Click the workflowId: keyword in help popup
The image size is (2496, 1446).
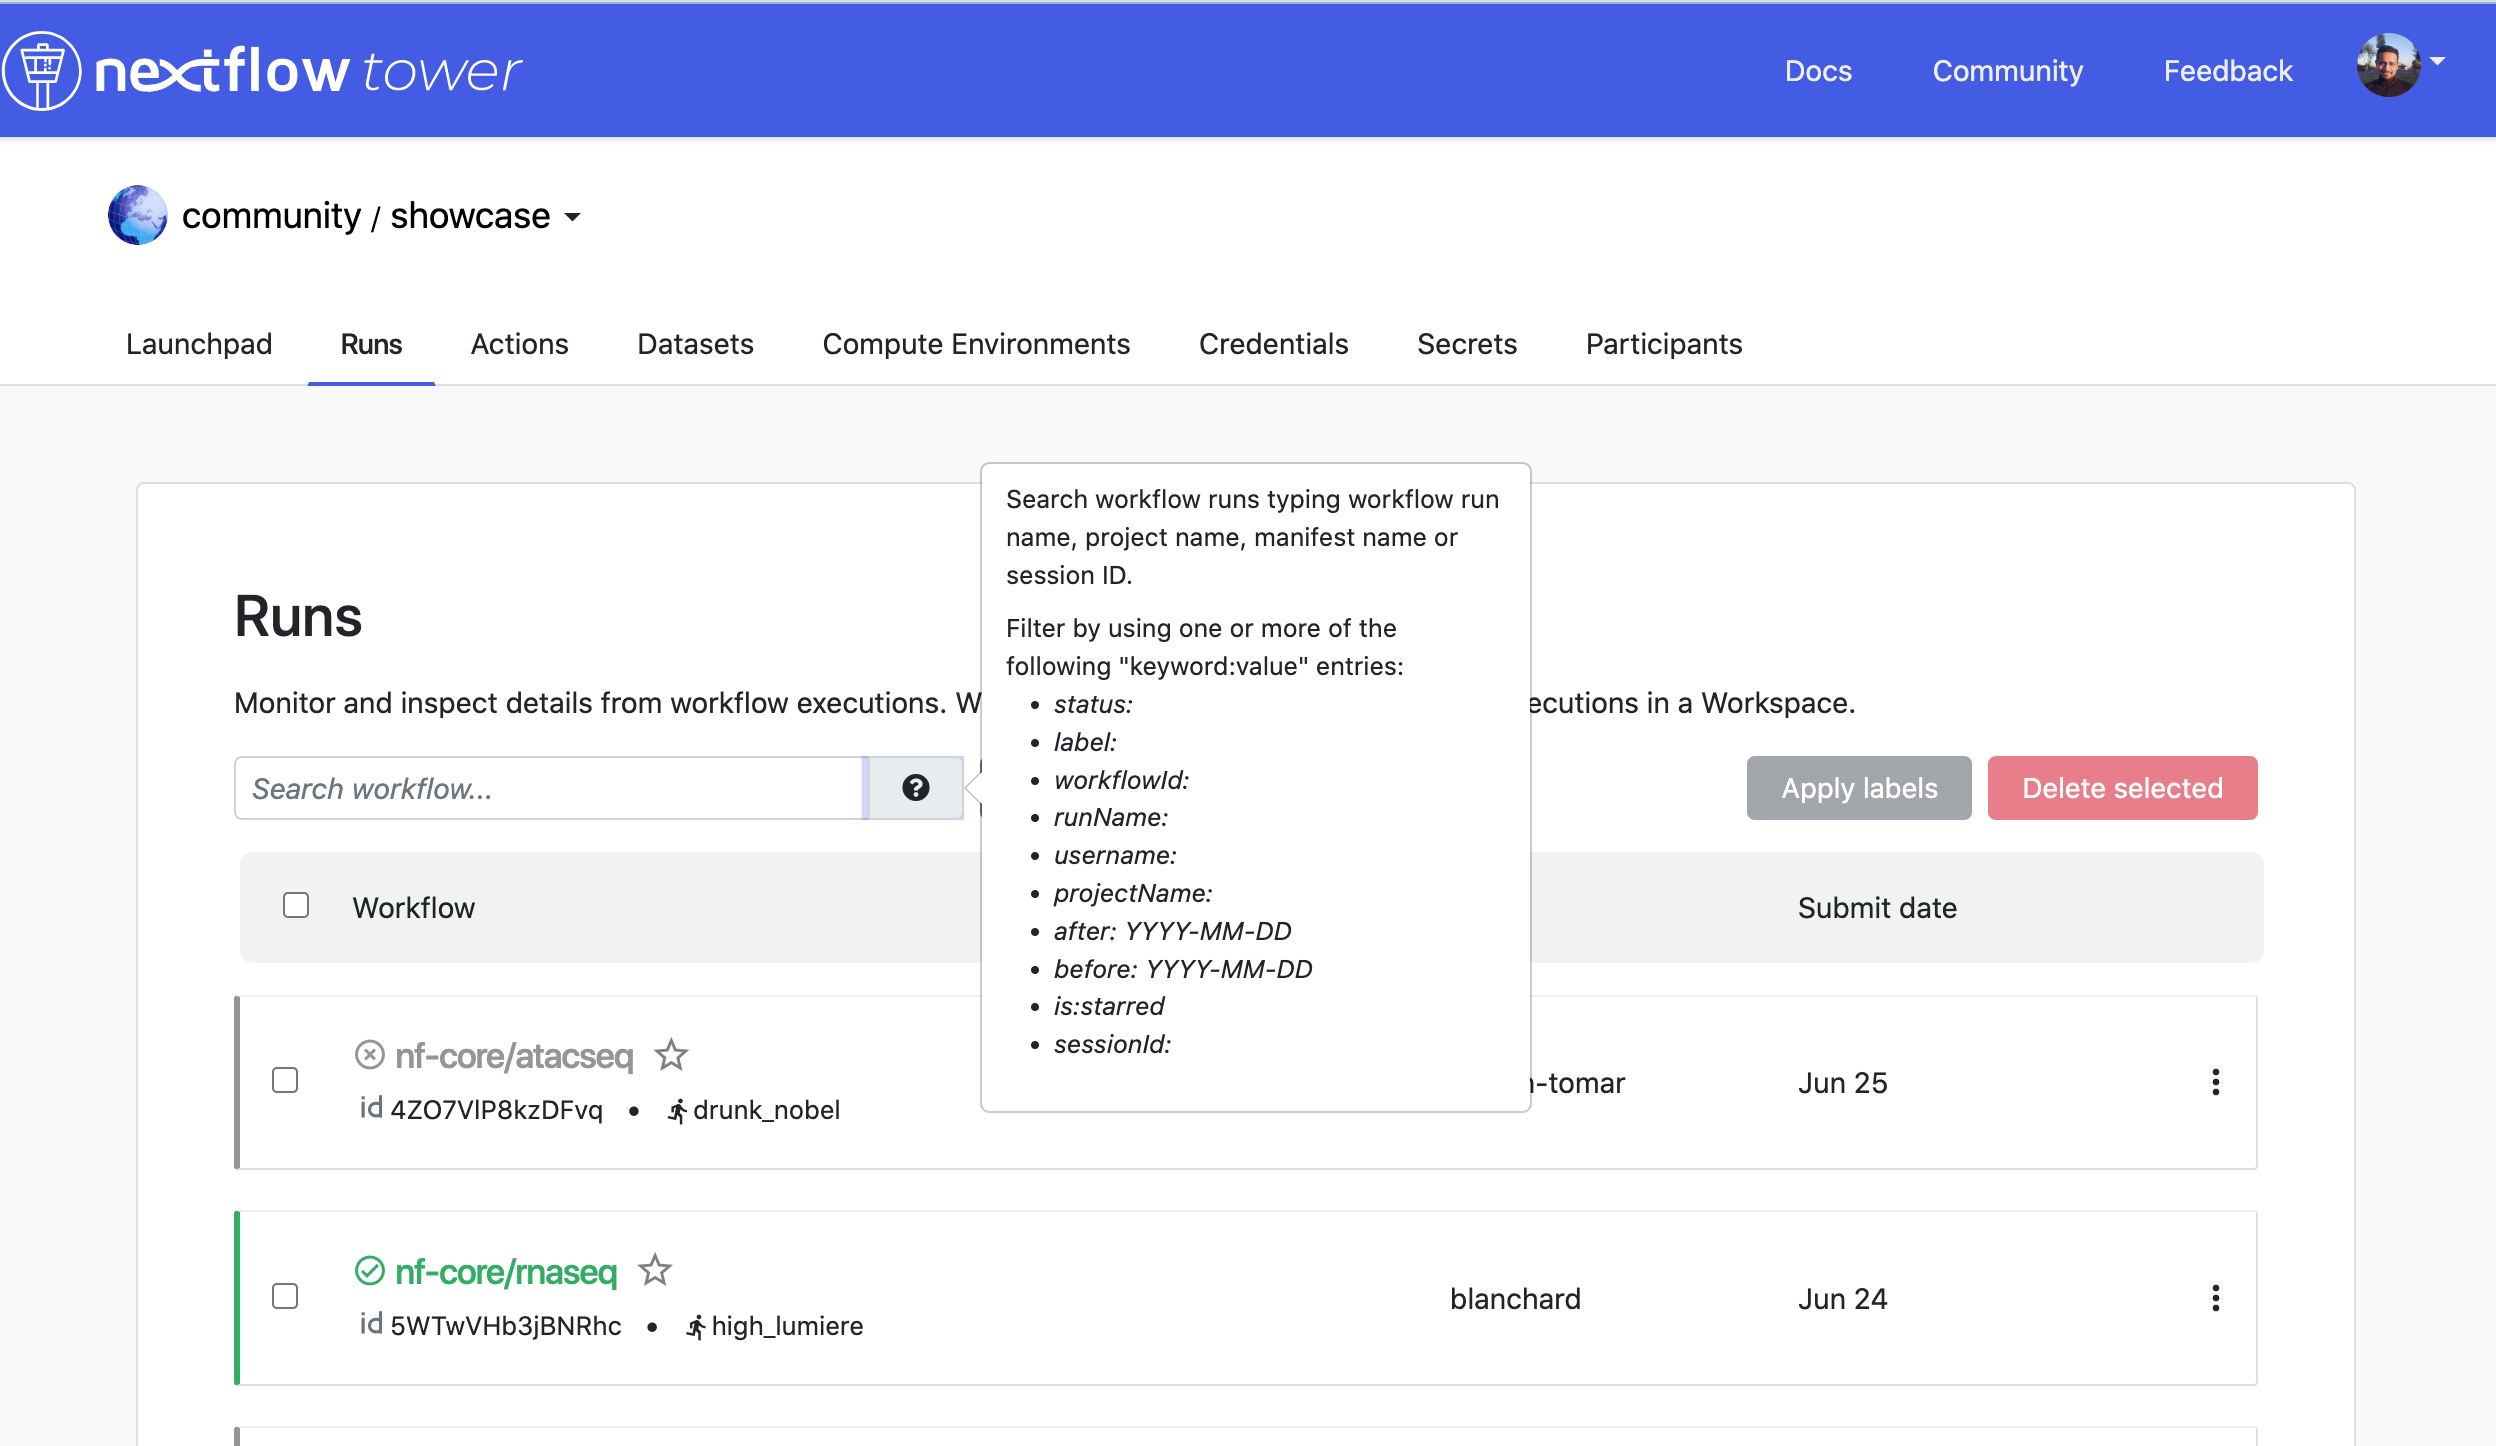tap(1121, 780)
